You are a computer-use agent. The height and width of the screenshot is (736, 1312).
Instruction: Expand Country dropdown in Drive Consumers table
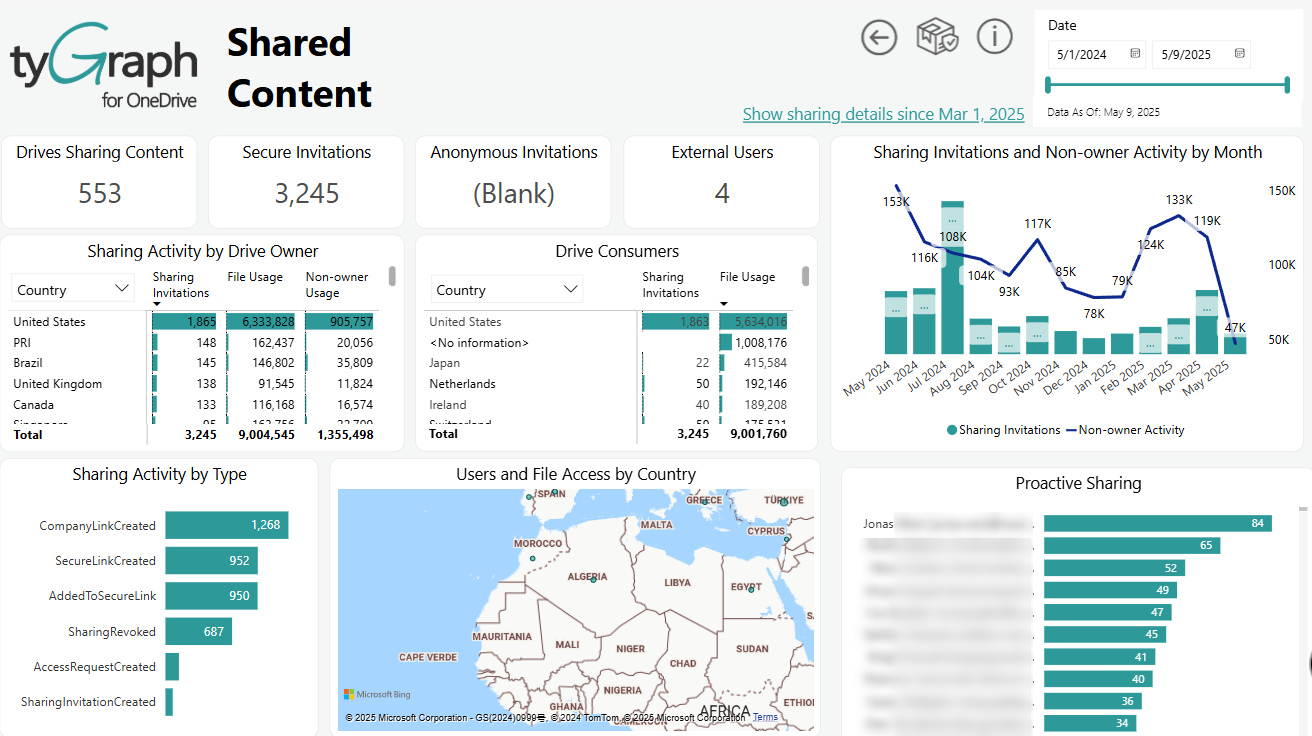tap(506, 290)
